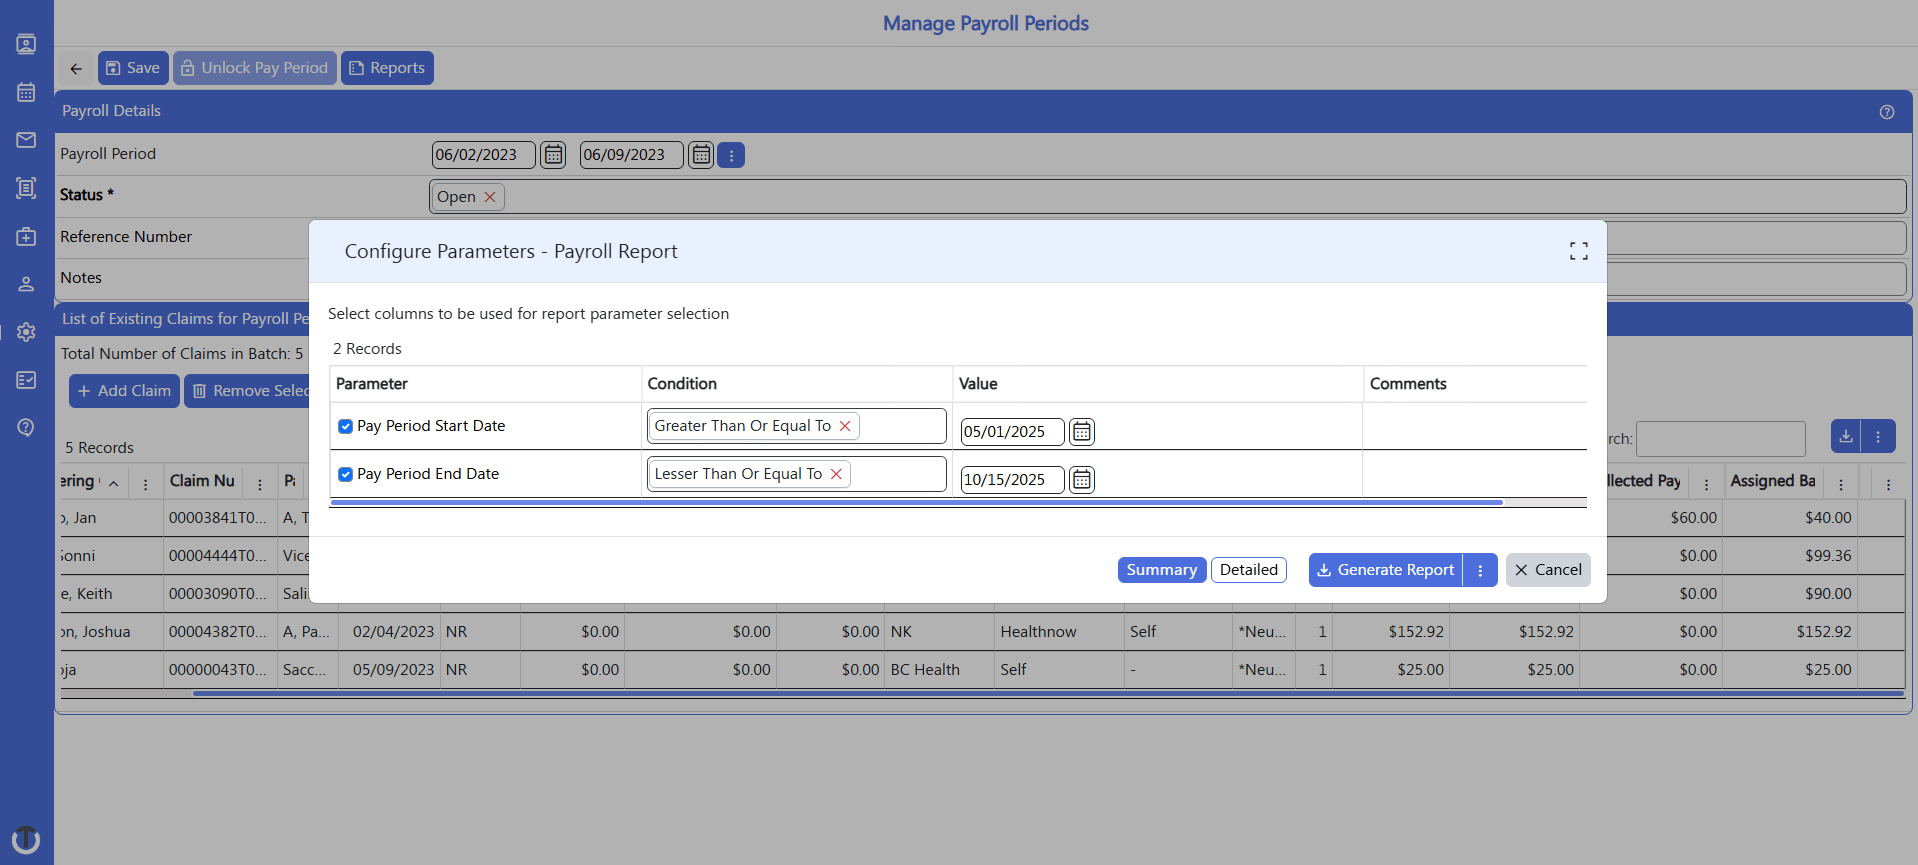Open the list document icon in the sidebar

pos(26,188)
